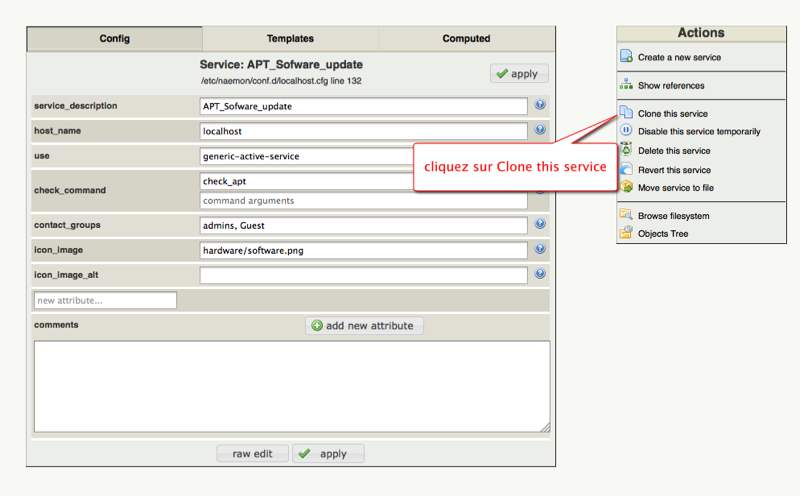This screenshot has width=800, height=496.
Task: Focus the new attribute input field
Action: [x=105, y=300]
